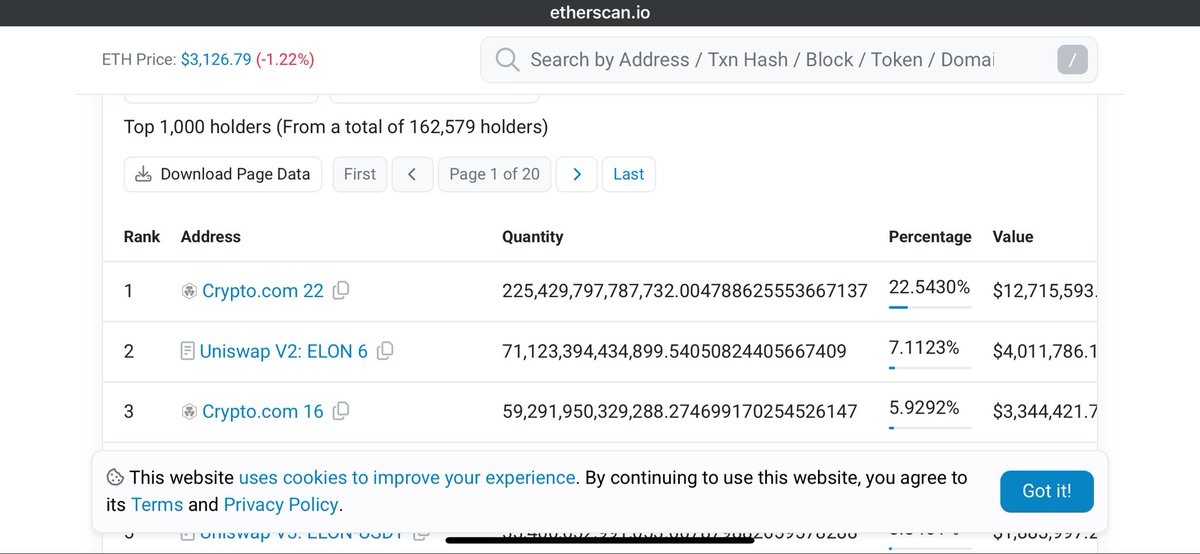Viewport: 1200px width, 554px height.
Task: Click the 22.5430% percentage value
Action: (929, 287)
